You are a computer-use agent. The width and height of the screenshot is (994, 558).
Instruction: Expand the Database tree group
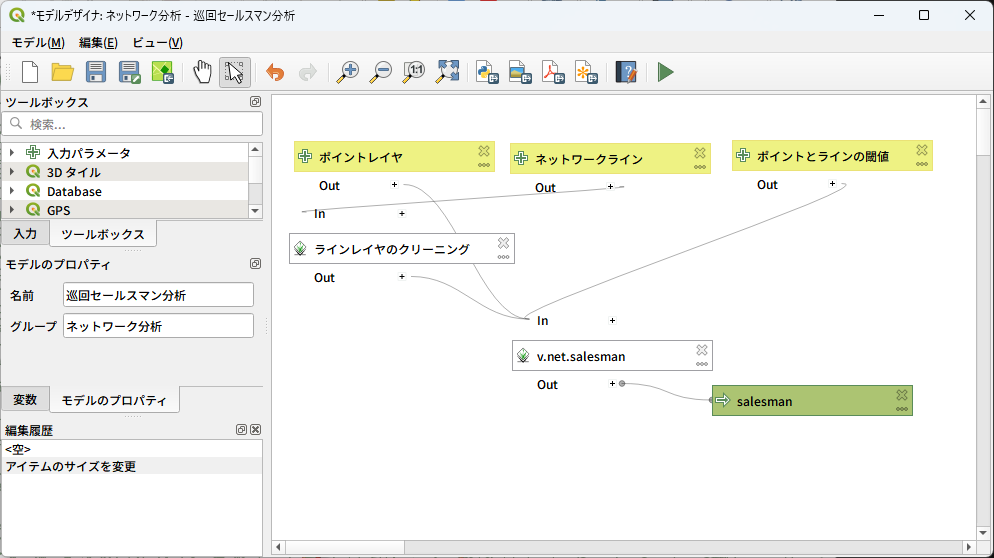[x=12, y=191]
